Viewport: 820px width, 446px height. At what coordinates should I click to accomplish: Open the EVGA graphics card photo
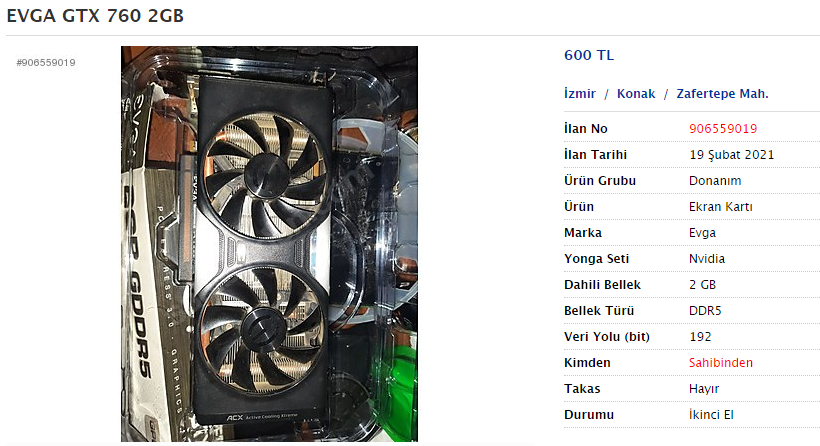pyautogui.click(x=269, y=244)
